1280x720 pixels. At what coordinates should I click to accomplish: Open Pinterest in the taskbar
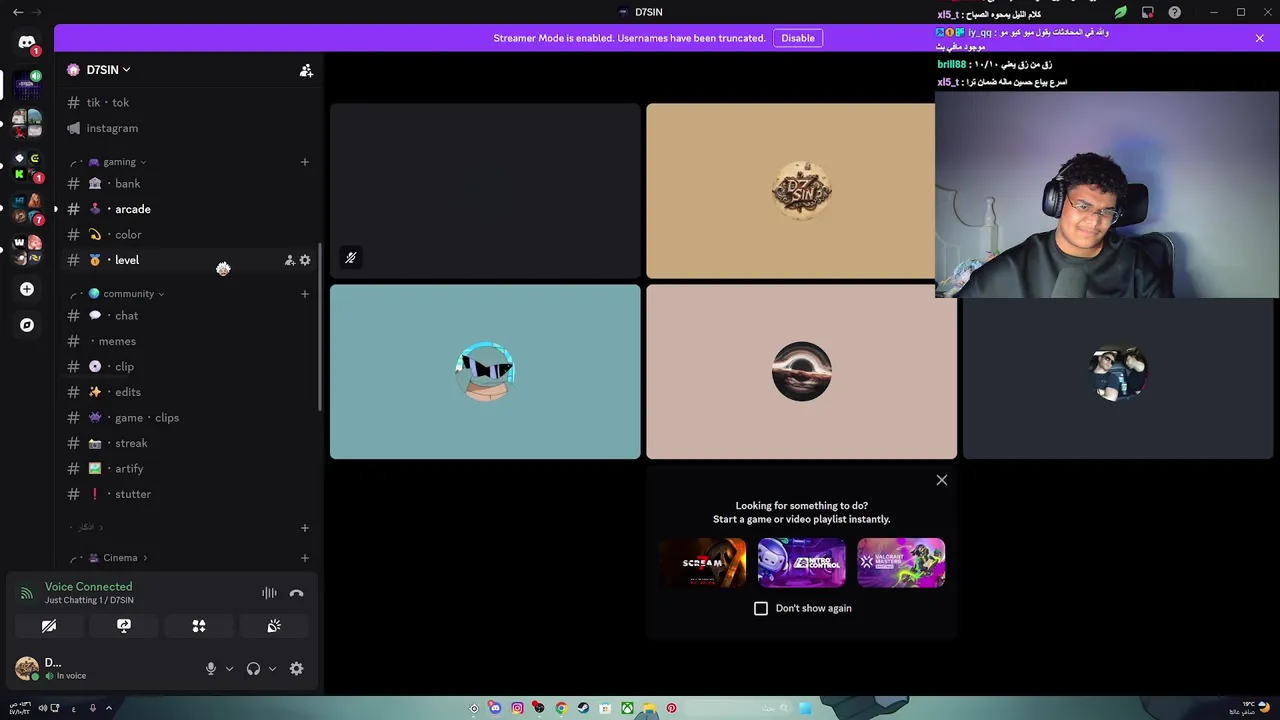point(671,708)
